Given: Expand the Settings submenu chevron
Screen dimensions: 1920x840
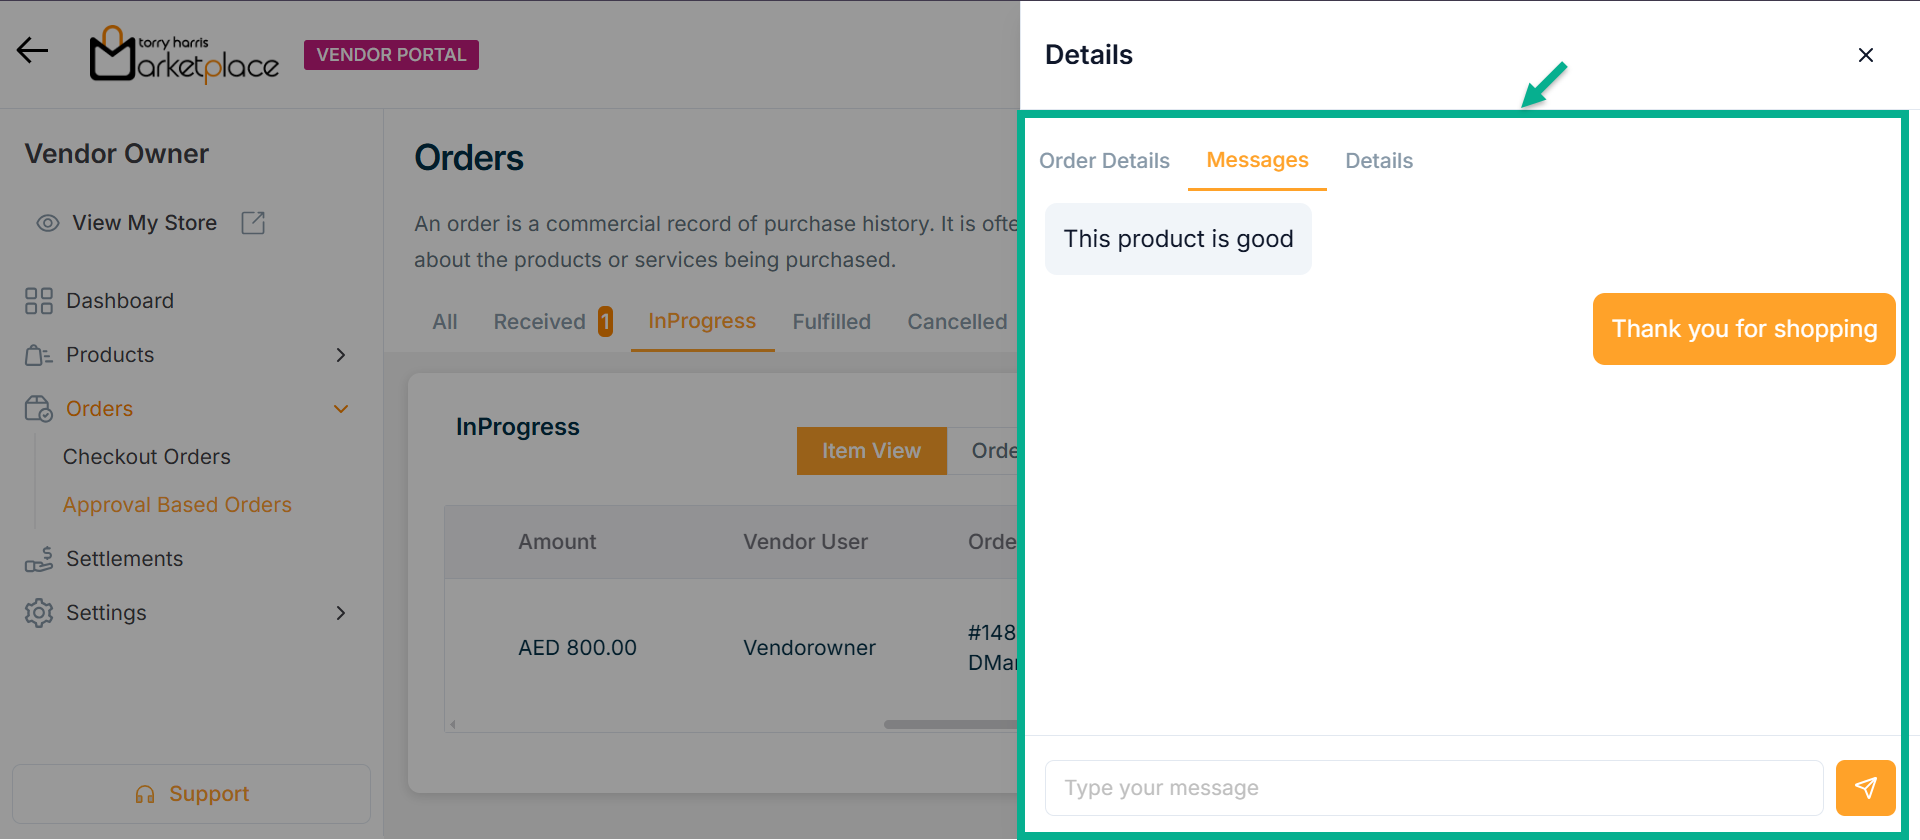Looking at the screenshot, I should pos(341,613).
